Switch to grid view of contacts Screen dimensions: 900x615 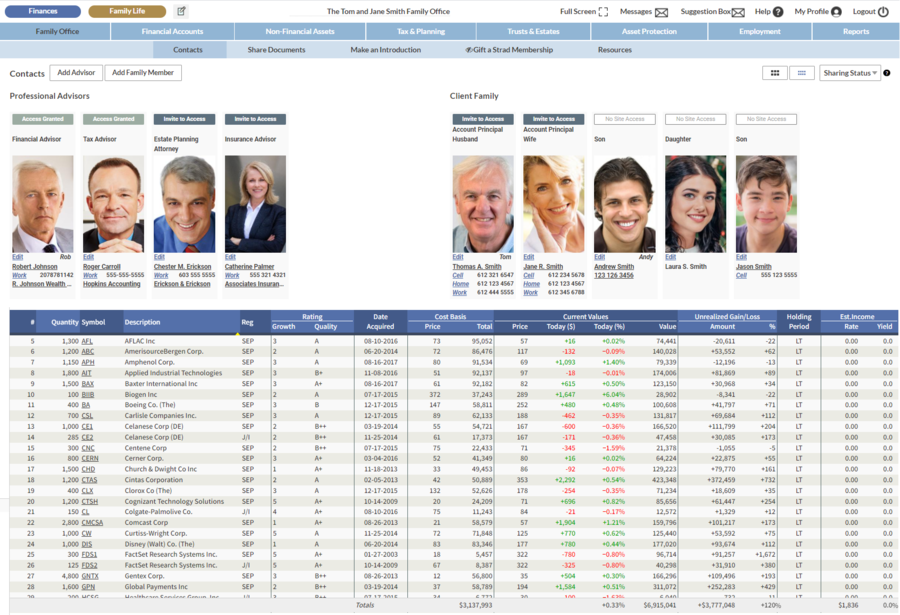click(x=774, y=73)
